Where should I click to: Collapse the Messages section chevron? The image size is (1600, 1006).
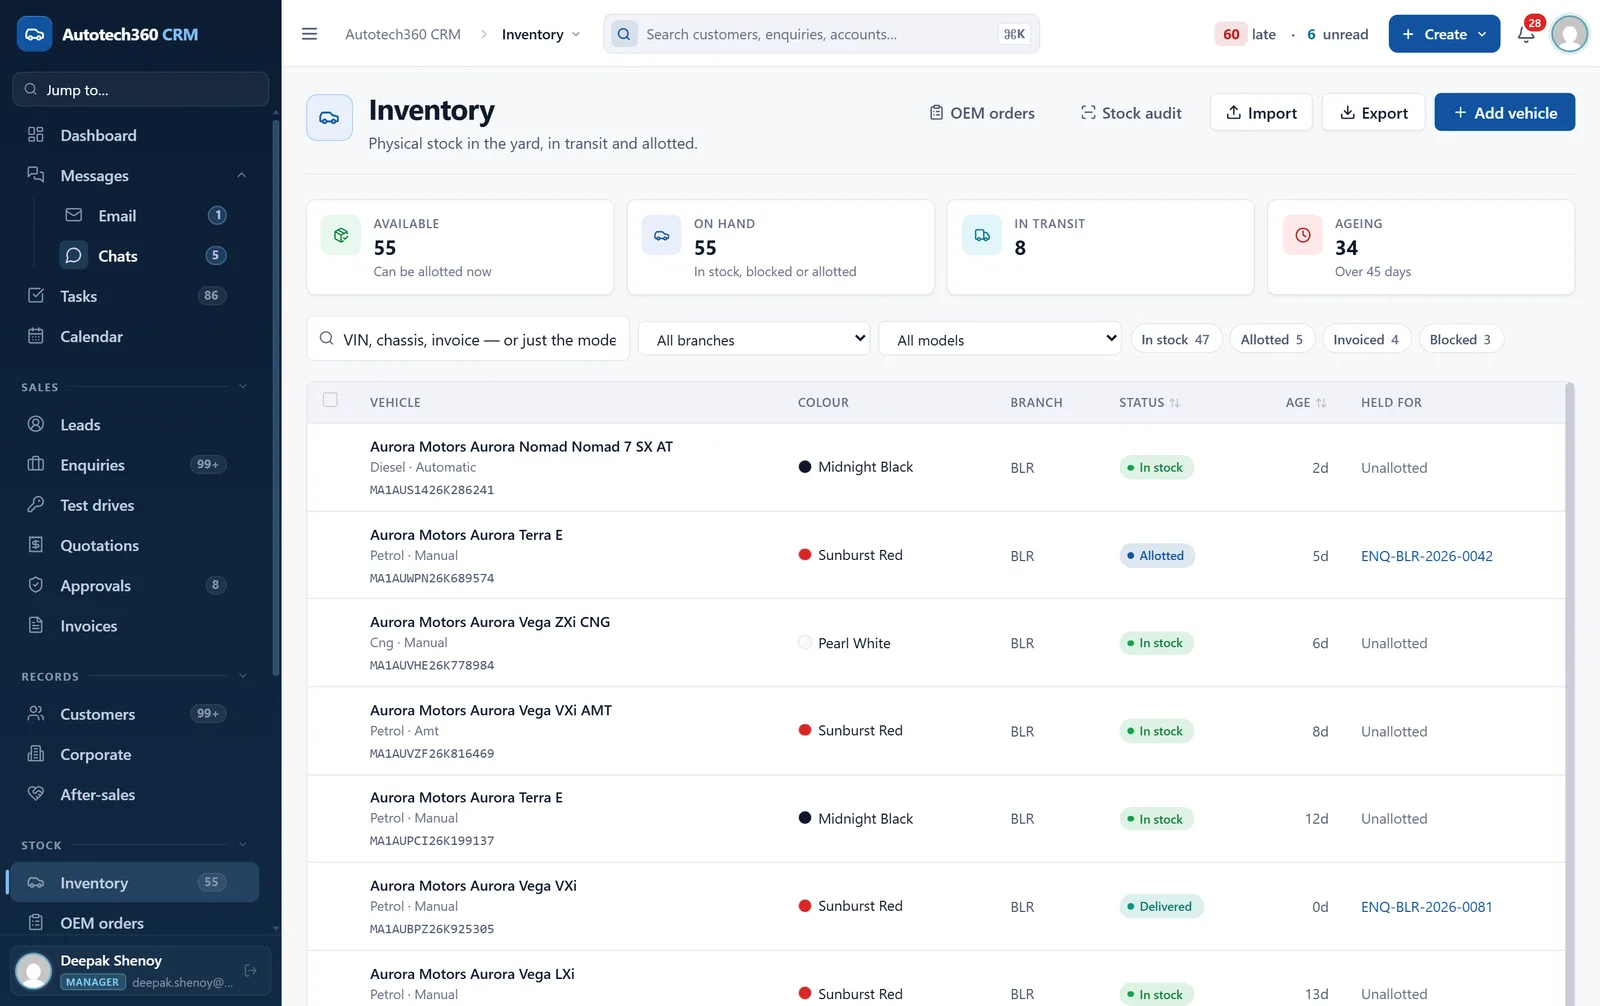coord(241,175)
